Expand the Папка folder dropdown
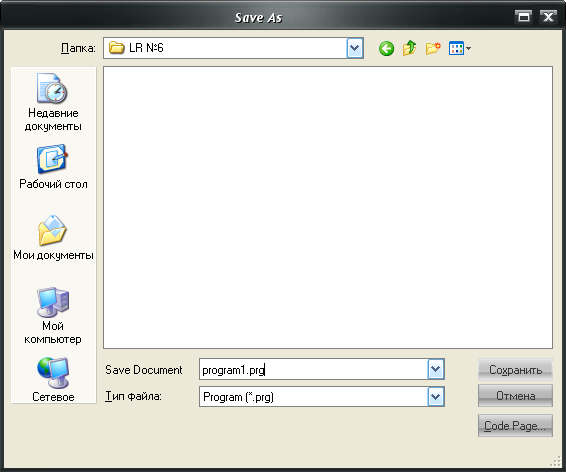This screenshot has height=472, width=566. pyautogui.click(x=355, y=48)
